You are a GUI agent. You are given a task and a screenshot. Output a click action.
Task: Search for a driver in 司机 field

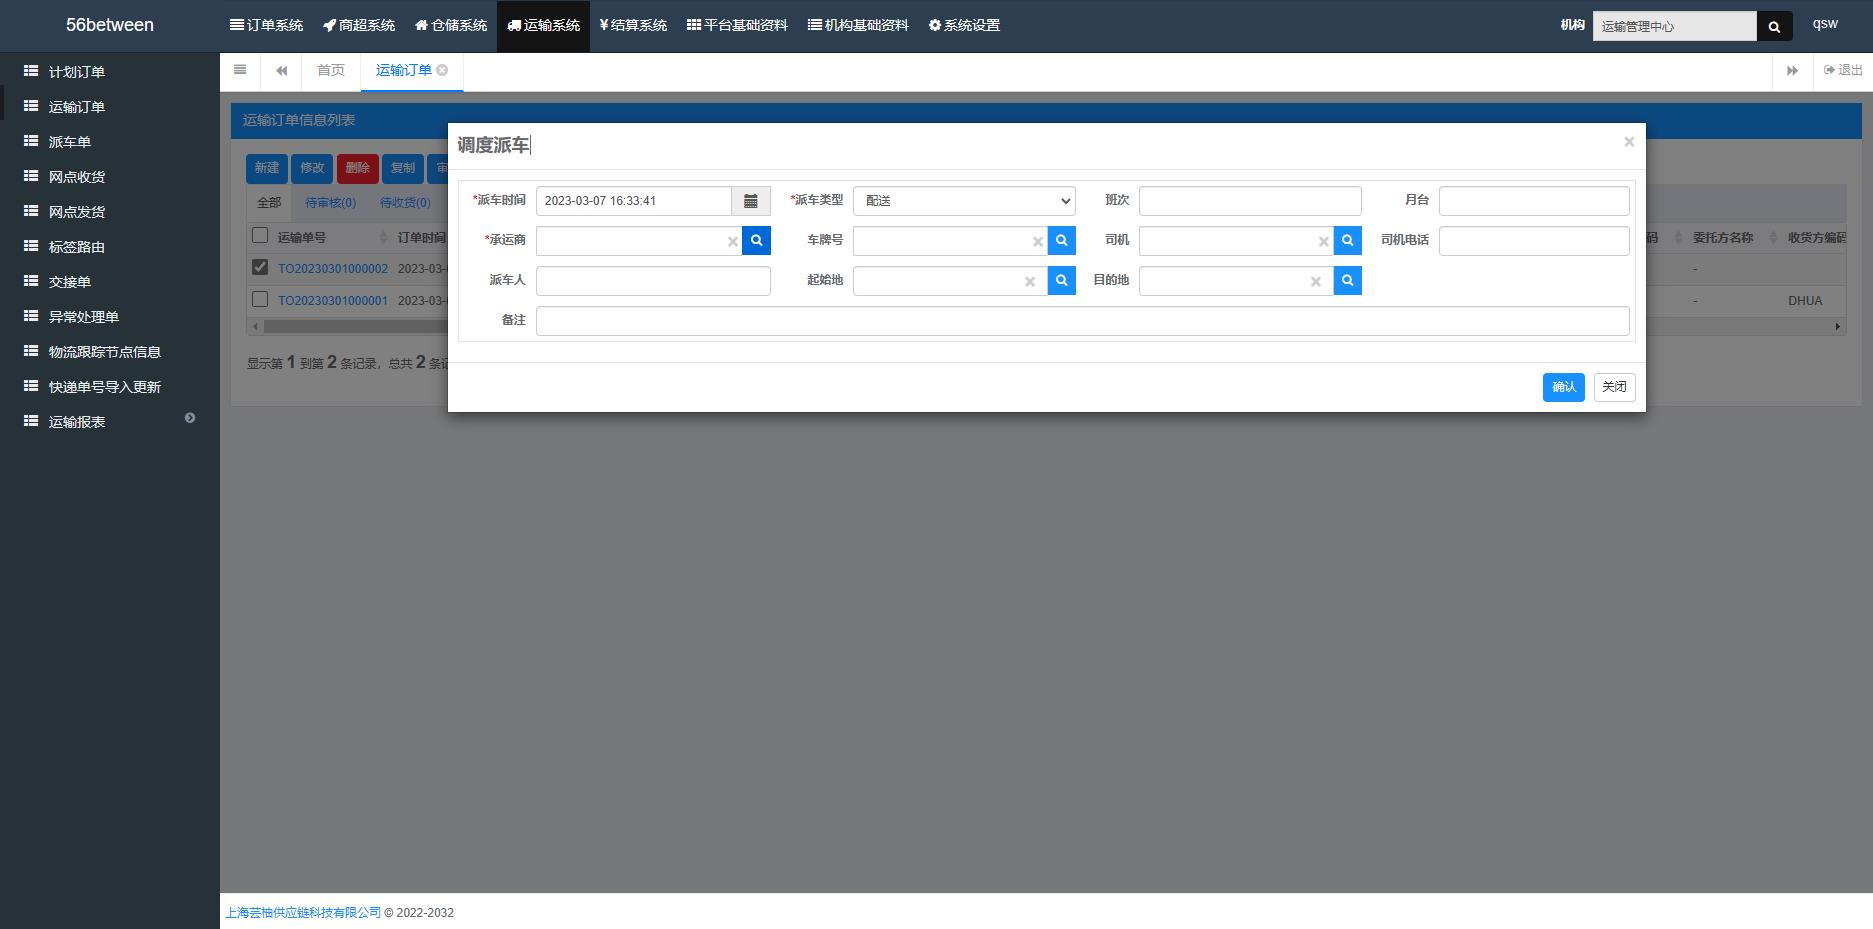click(1348, 241)
